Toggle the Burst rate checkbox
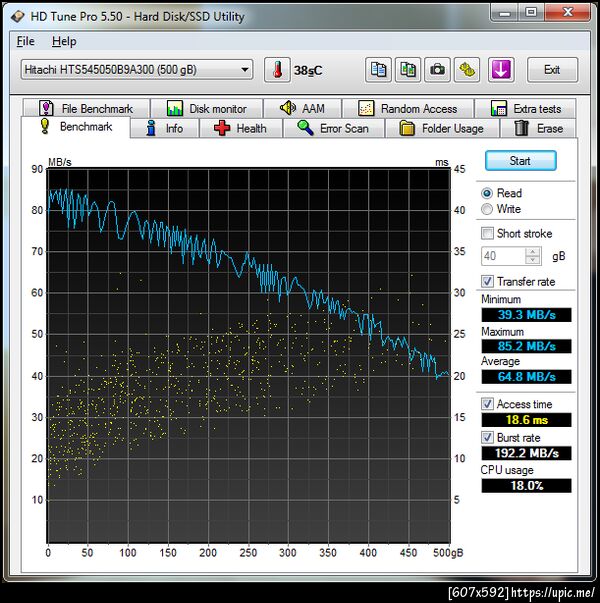This screenshot has width=600, height=603. click(487, 437)
